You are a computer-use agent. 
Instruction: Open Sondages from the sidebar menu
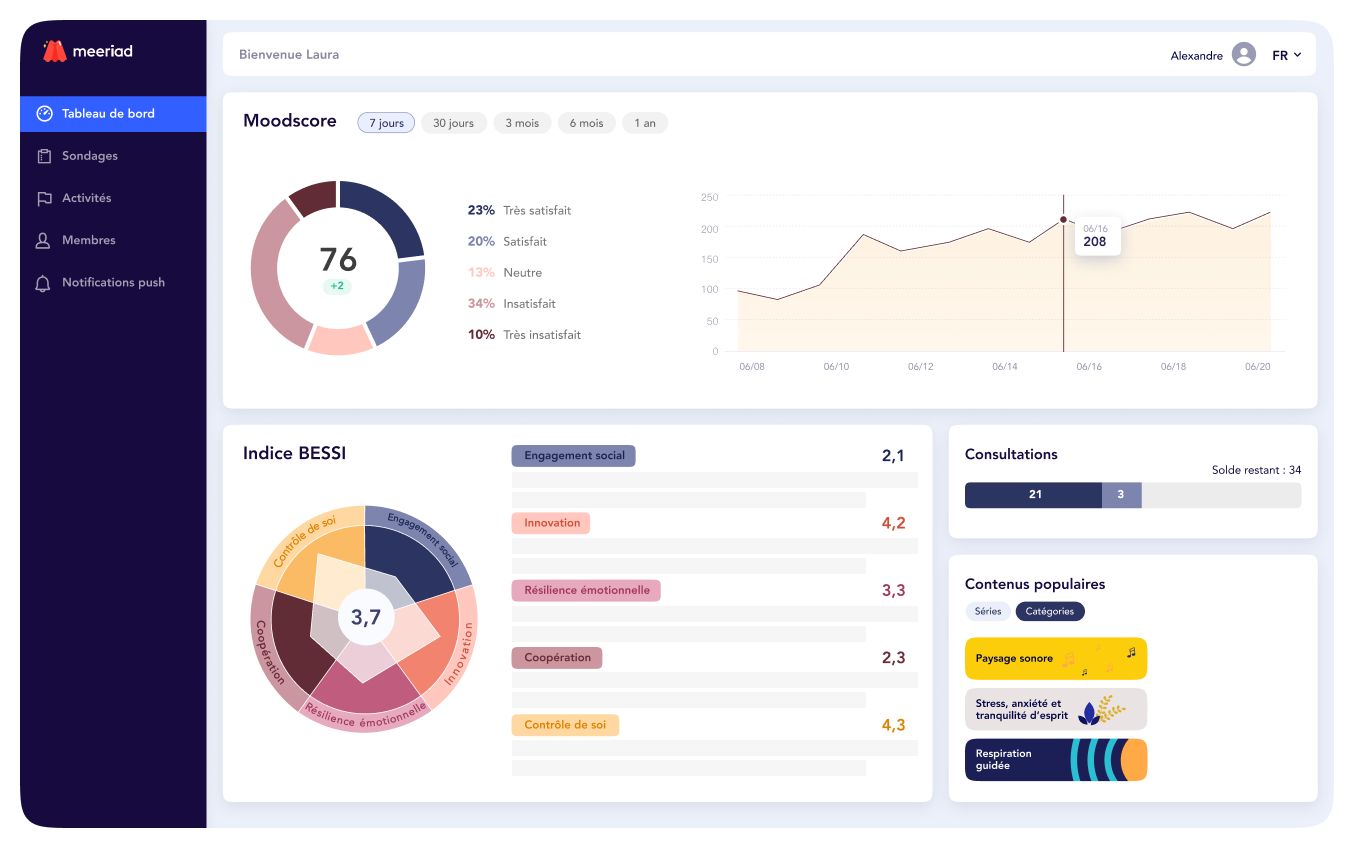[90, 156]
